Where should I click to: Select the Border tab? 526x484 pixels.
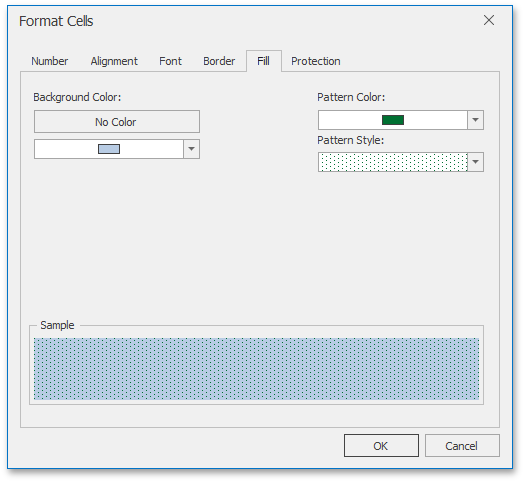click(x=219, y=61)
